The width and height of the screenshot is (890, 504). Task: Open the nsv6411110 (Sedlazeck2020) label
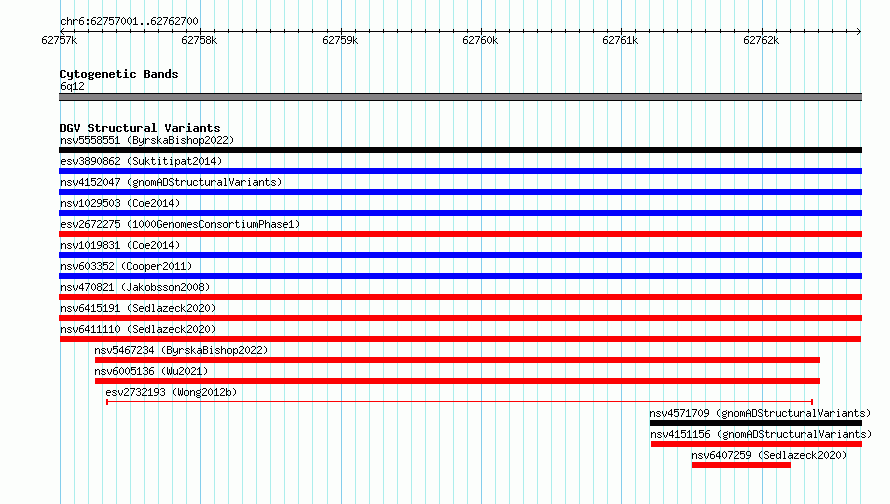138,329
